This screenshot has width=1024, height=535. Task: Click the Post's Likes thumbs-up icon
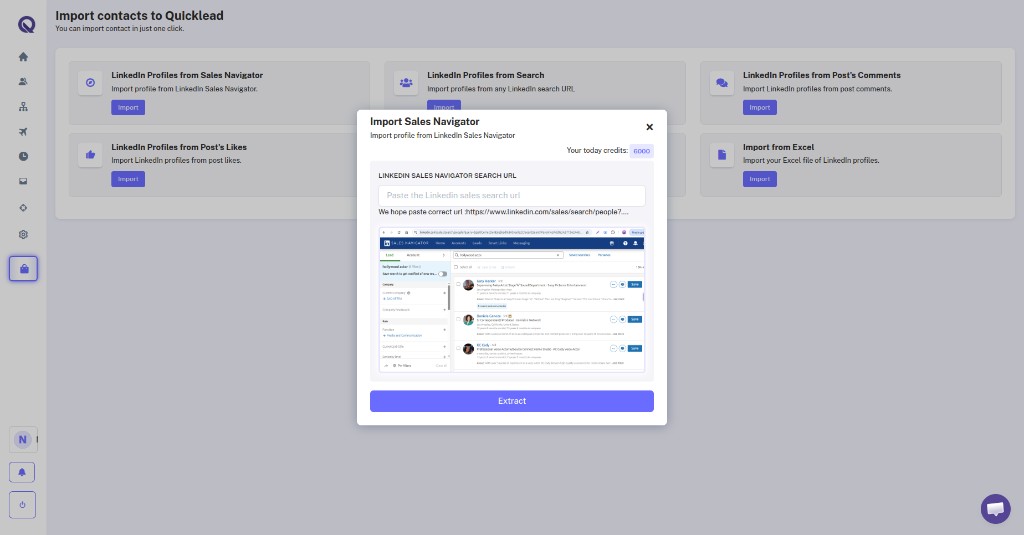[90, 155]
